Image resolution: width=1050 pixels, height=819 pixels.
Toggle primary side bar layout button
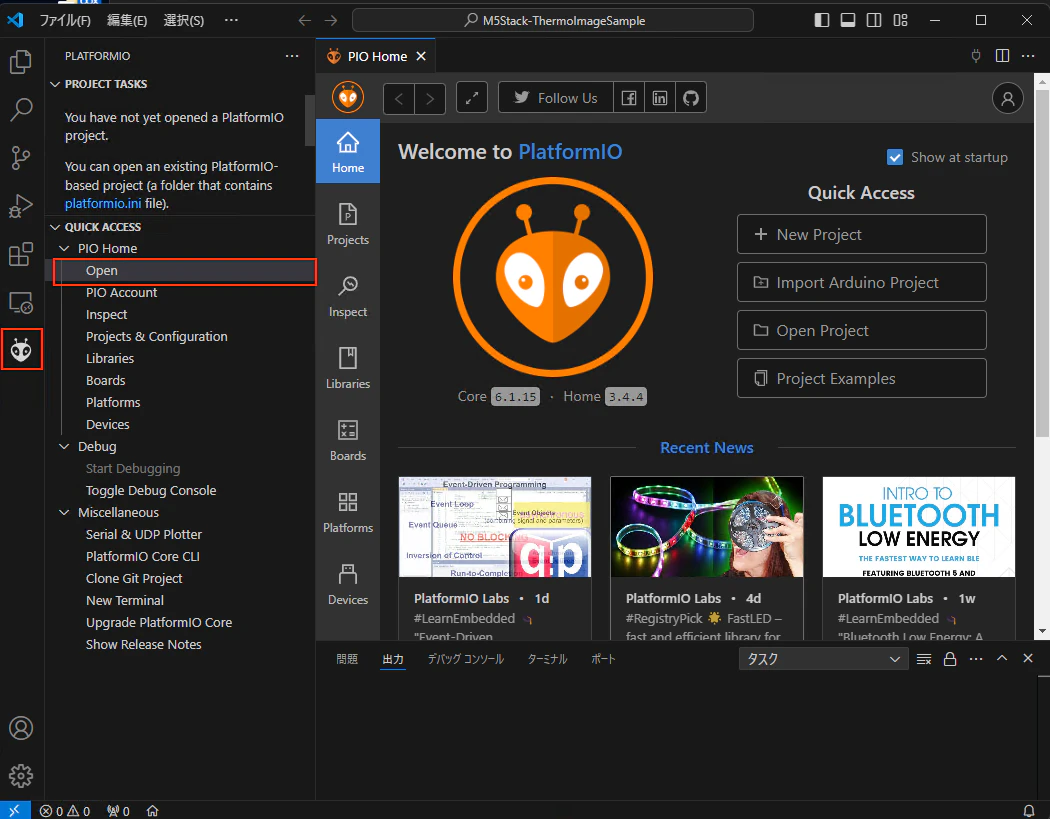click(822, 20)
